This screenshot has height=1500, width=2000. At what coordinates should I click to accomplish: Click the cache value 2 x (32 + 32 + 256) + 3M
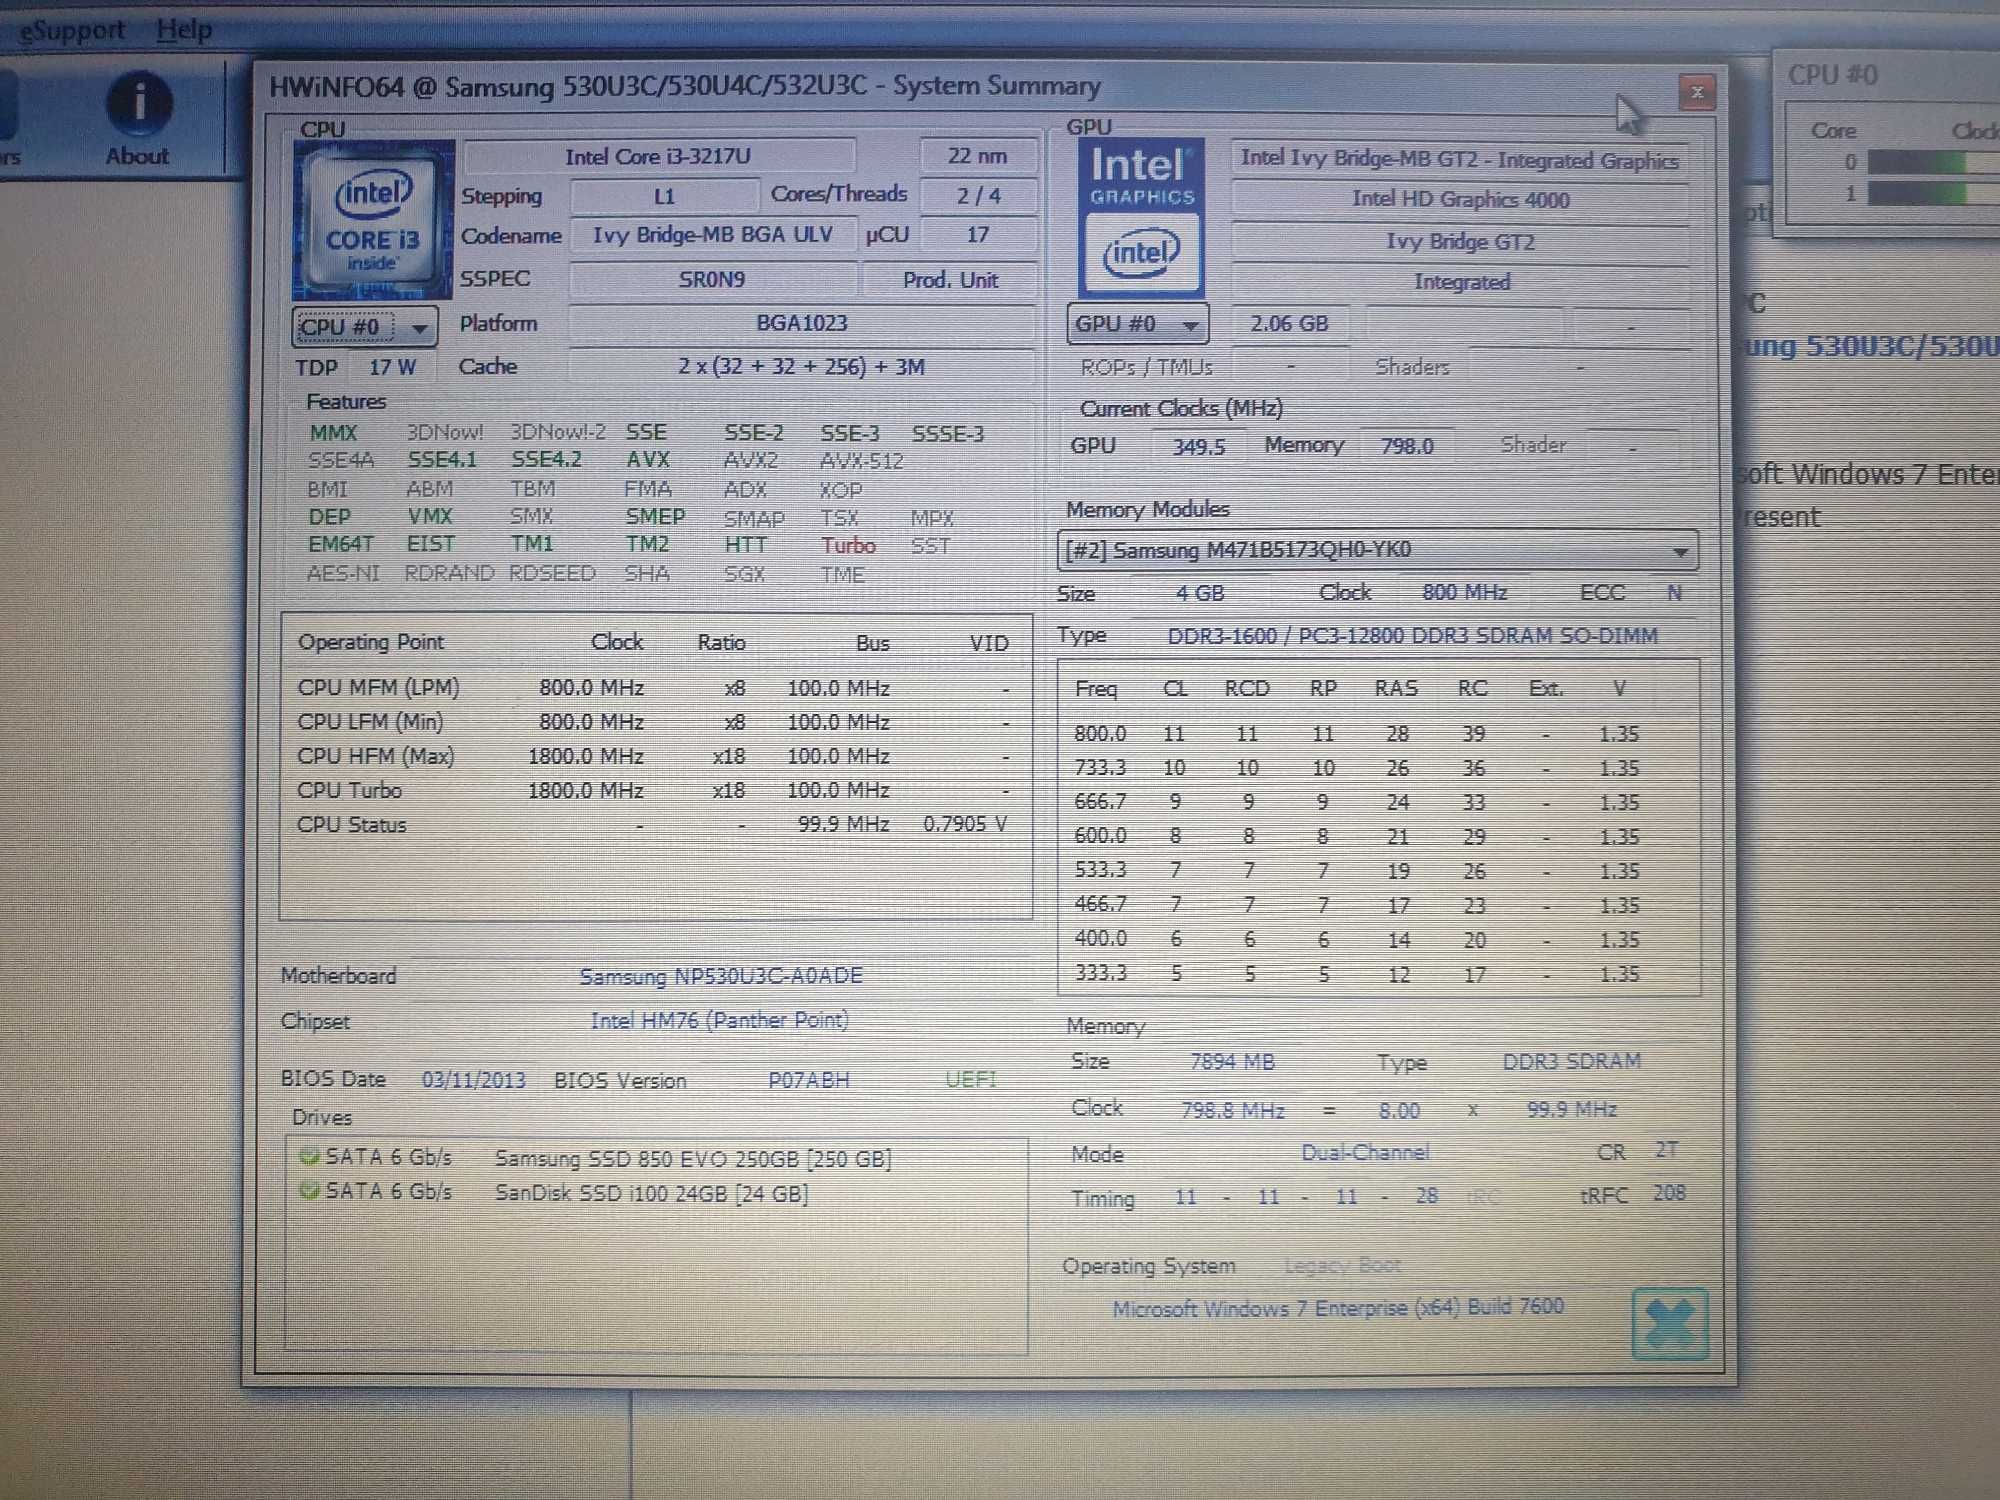point(801,367)
